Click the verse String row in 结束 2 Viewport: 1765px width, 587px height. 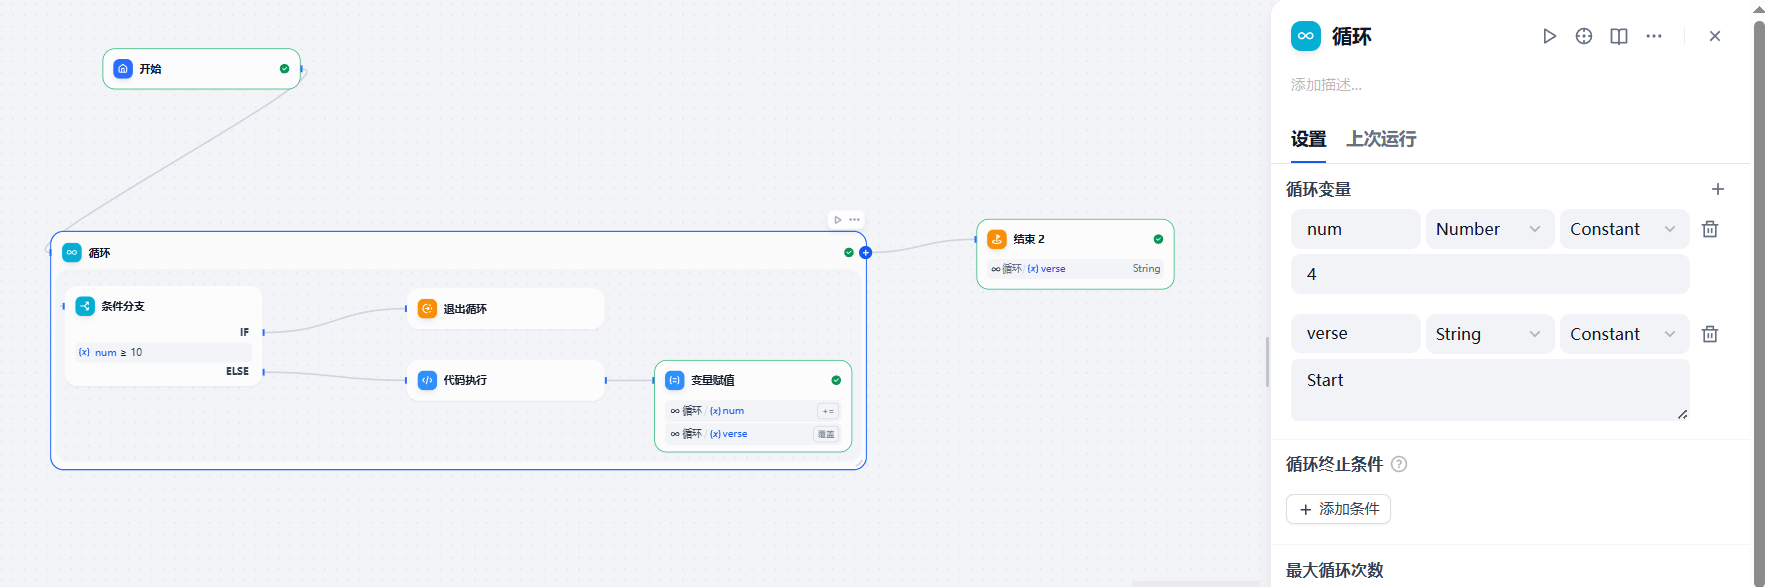point(1075,269)
